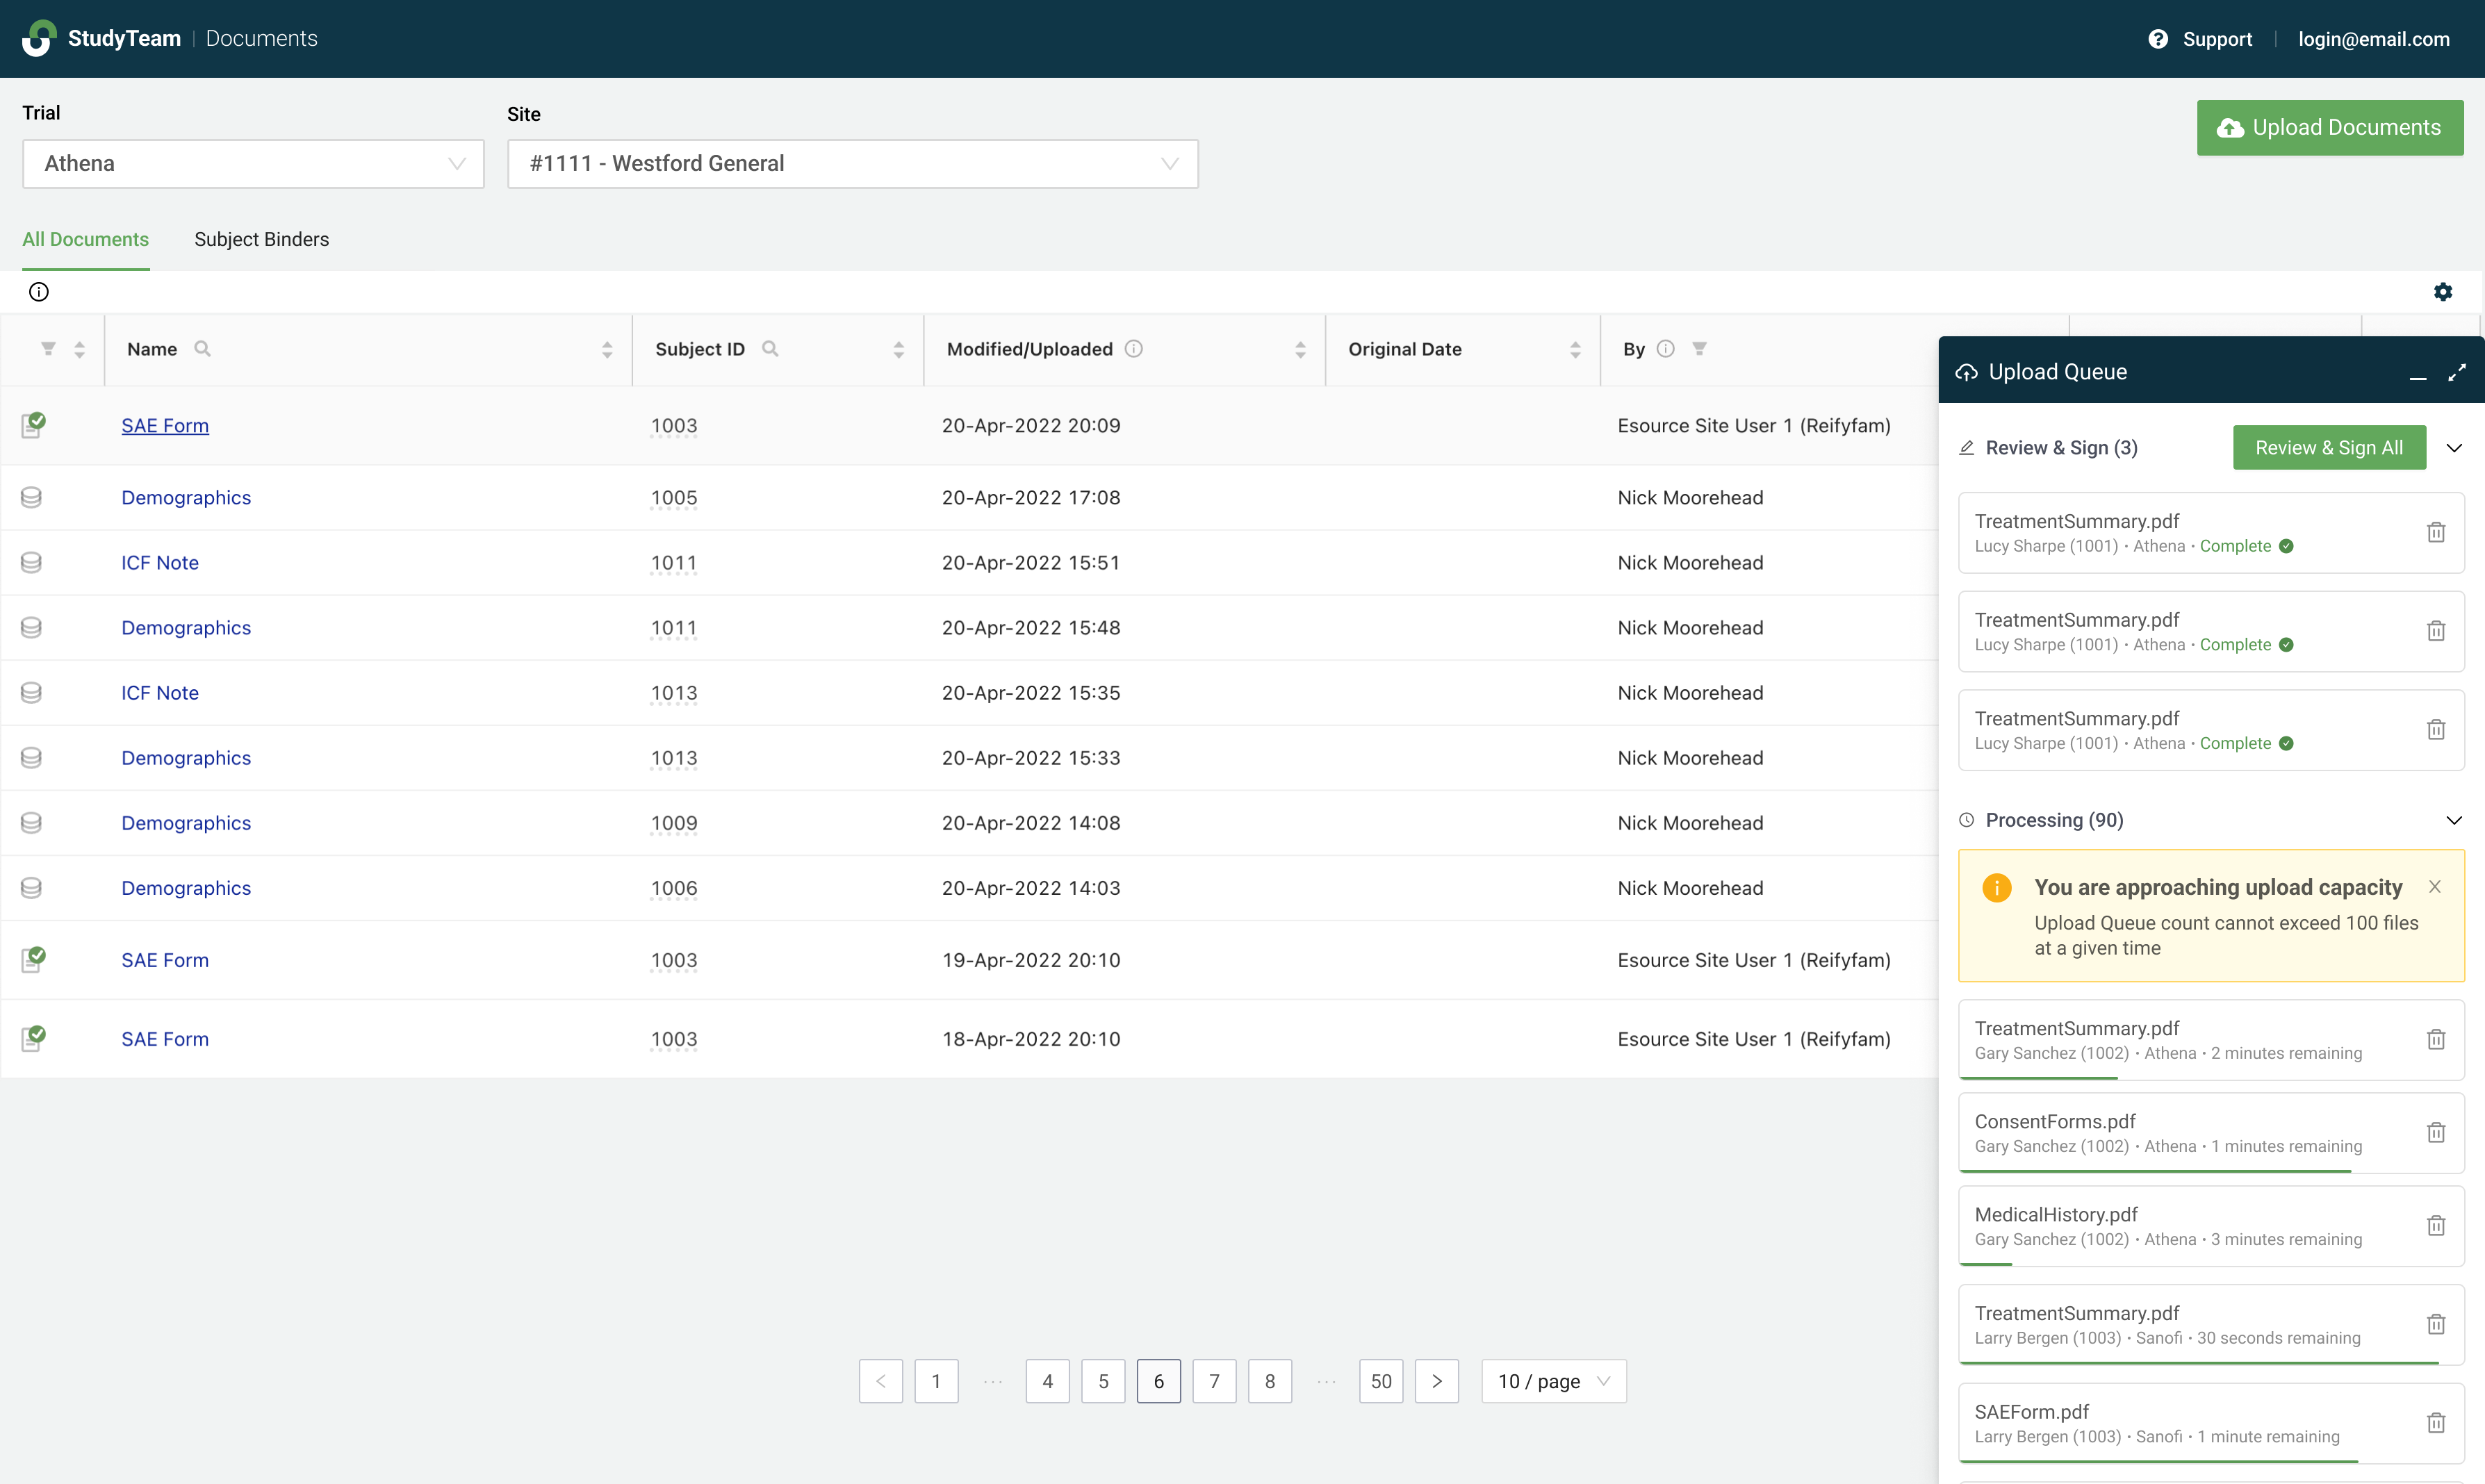Image resolution: width=2485 pixels, height=1484 pixels.
Task: Click filter icon in By column
Action: click(x=1699, y=349)
